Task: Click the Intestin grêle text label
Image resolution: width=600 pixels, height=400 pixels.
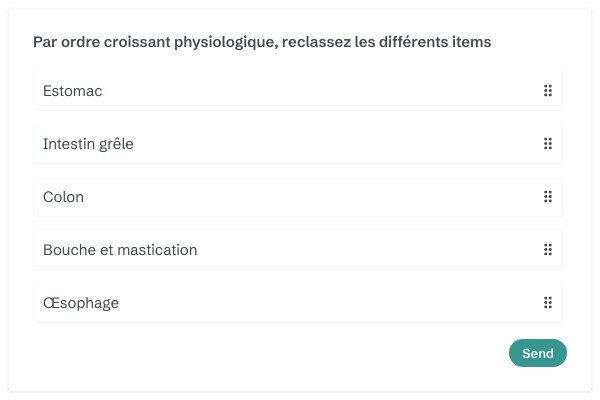Action: pos(88,144)
